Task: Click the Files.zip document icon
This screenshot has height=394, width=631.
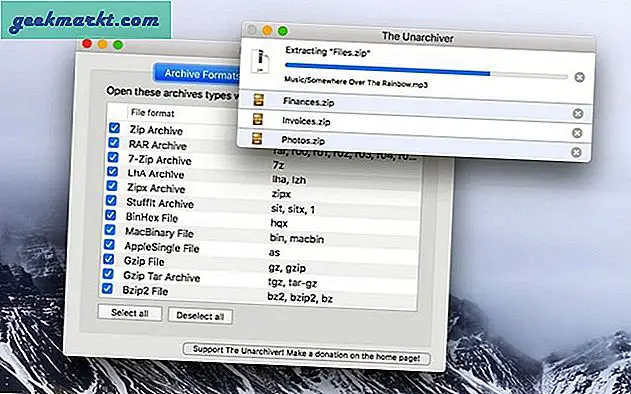Action: click(260, 61)
